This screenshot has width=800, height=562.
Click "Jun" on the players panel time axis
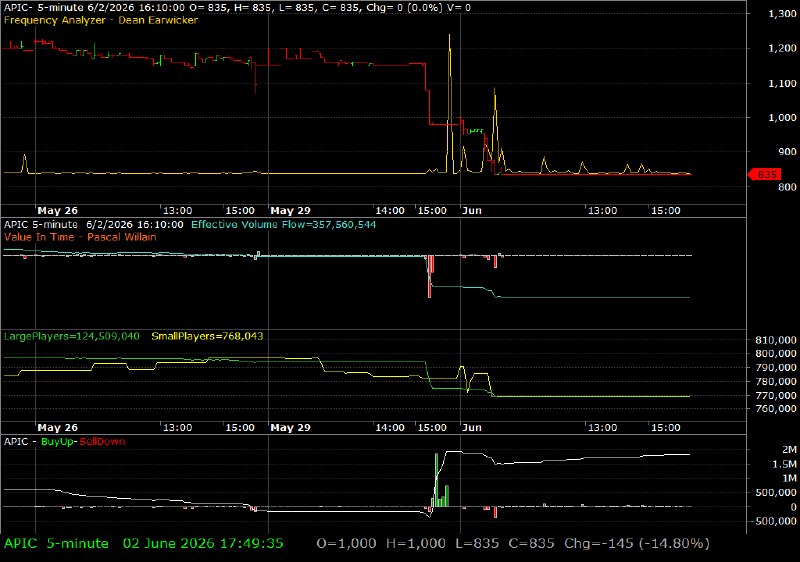click(472, 428)
